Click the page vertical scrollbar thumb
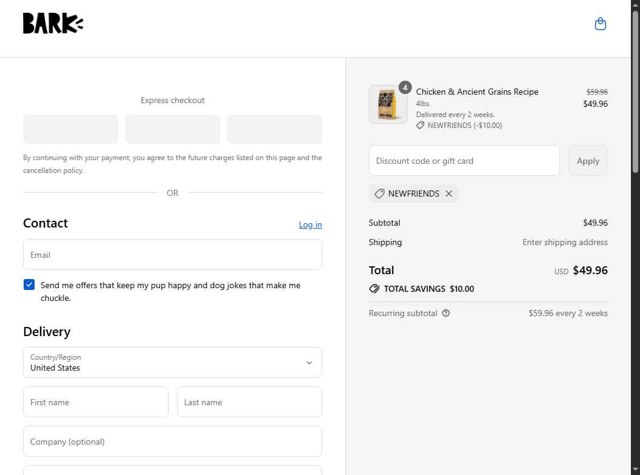The height and width of the screenshot is (475, 640). click(x=636, y=92)
